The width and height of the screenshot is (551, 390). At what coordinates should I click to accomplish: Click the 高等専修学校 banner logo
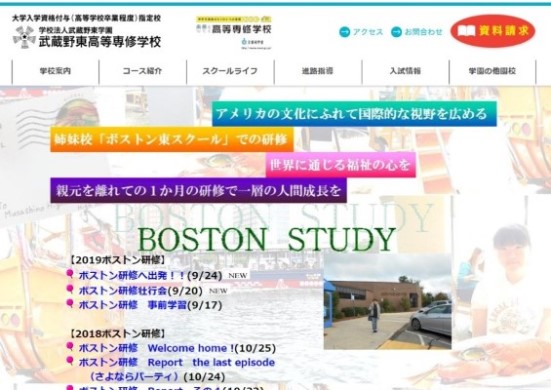[234, 32]
